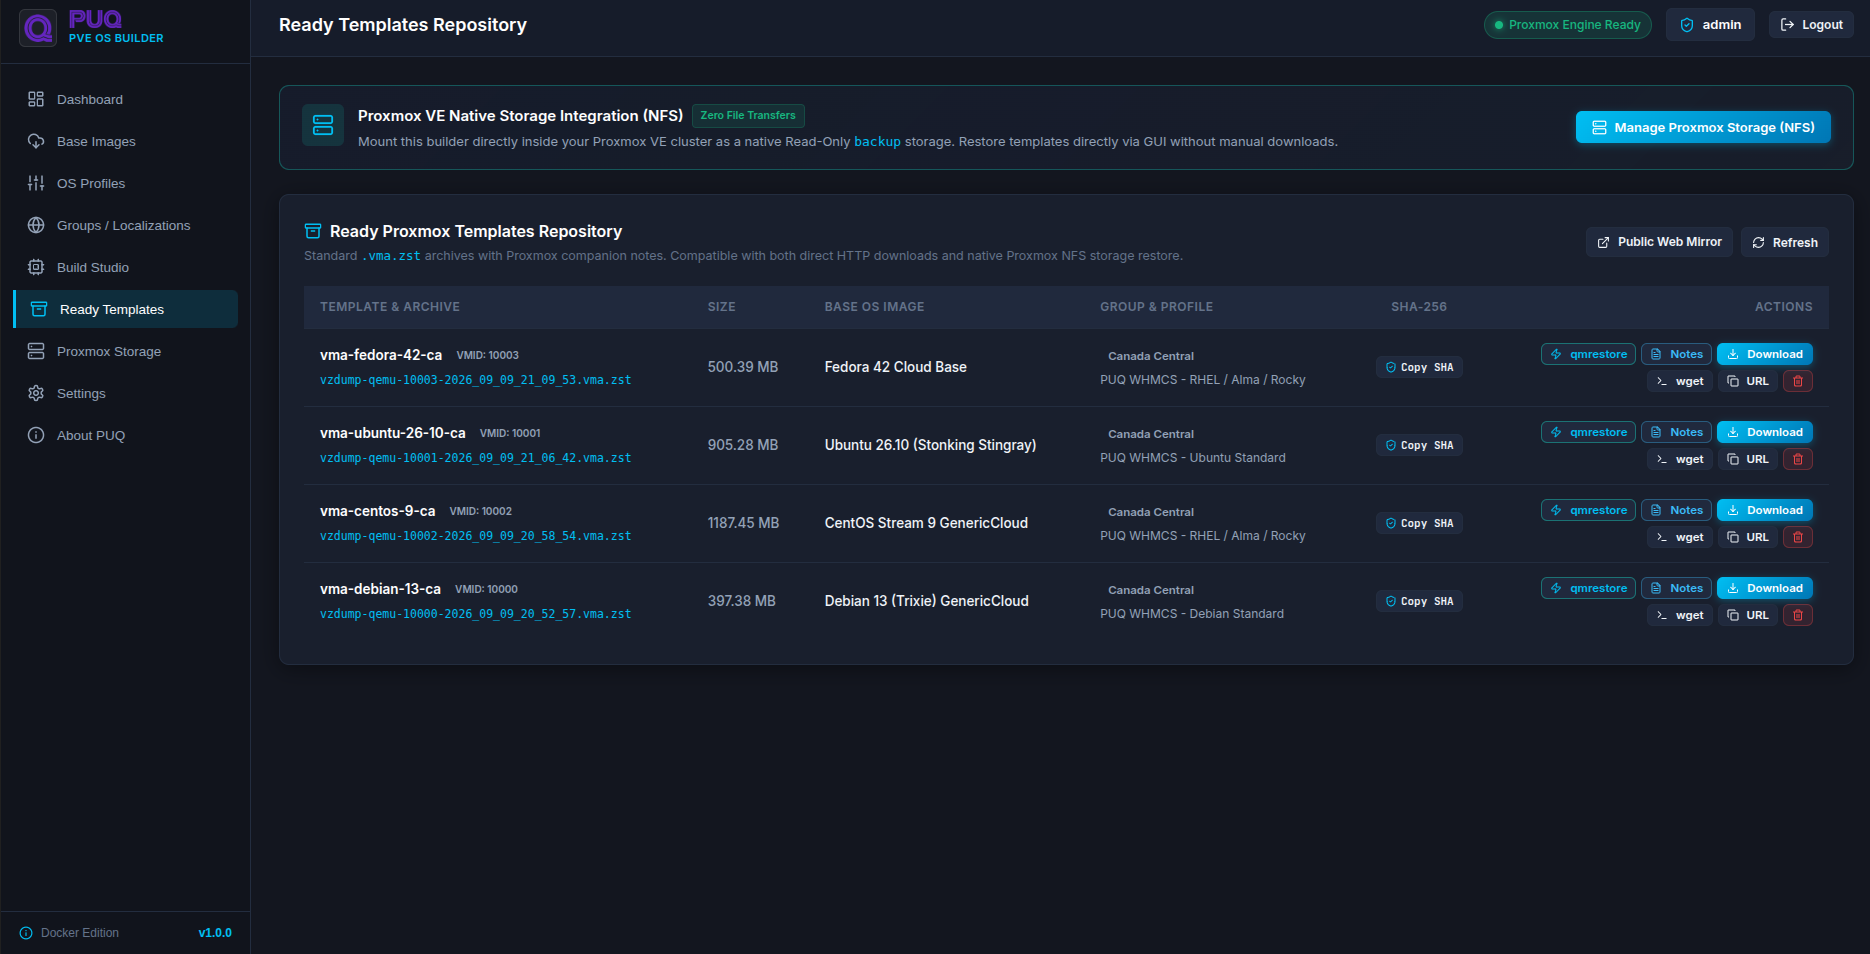This screenshot has width=1870, height=954.
Task: Log out with the Logout button
Action: tap(1811, 25)
